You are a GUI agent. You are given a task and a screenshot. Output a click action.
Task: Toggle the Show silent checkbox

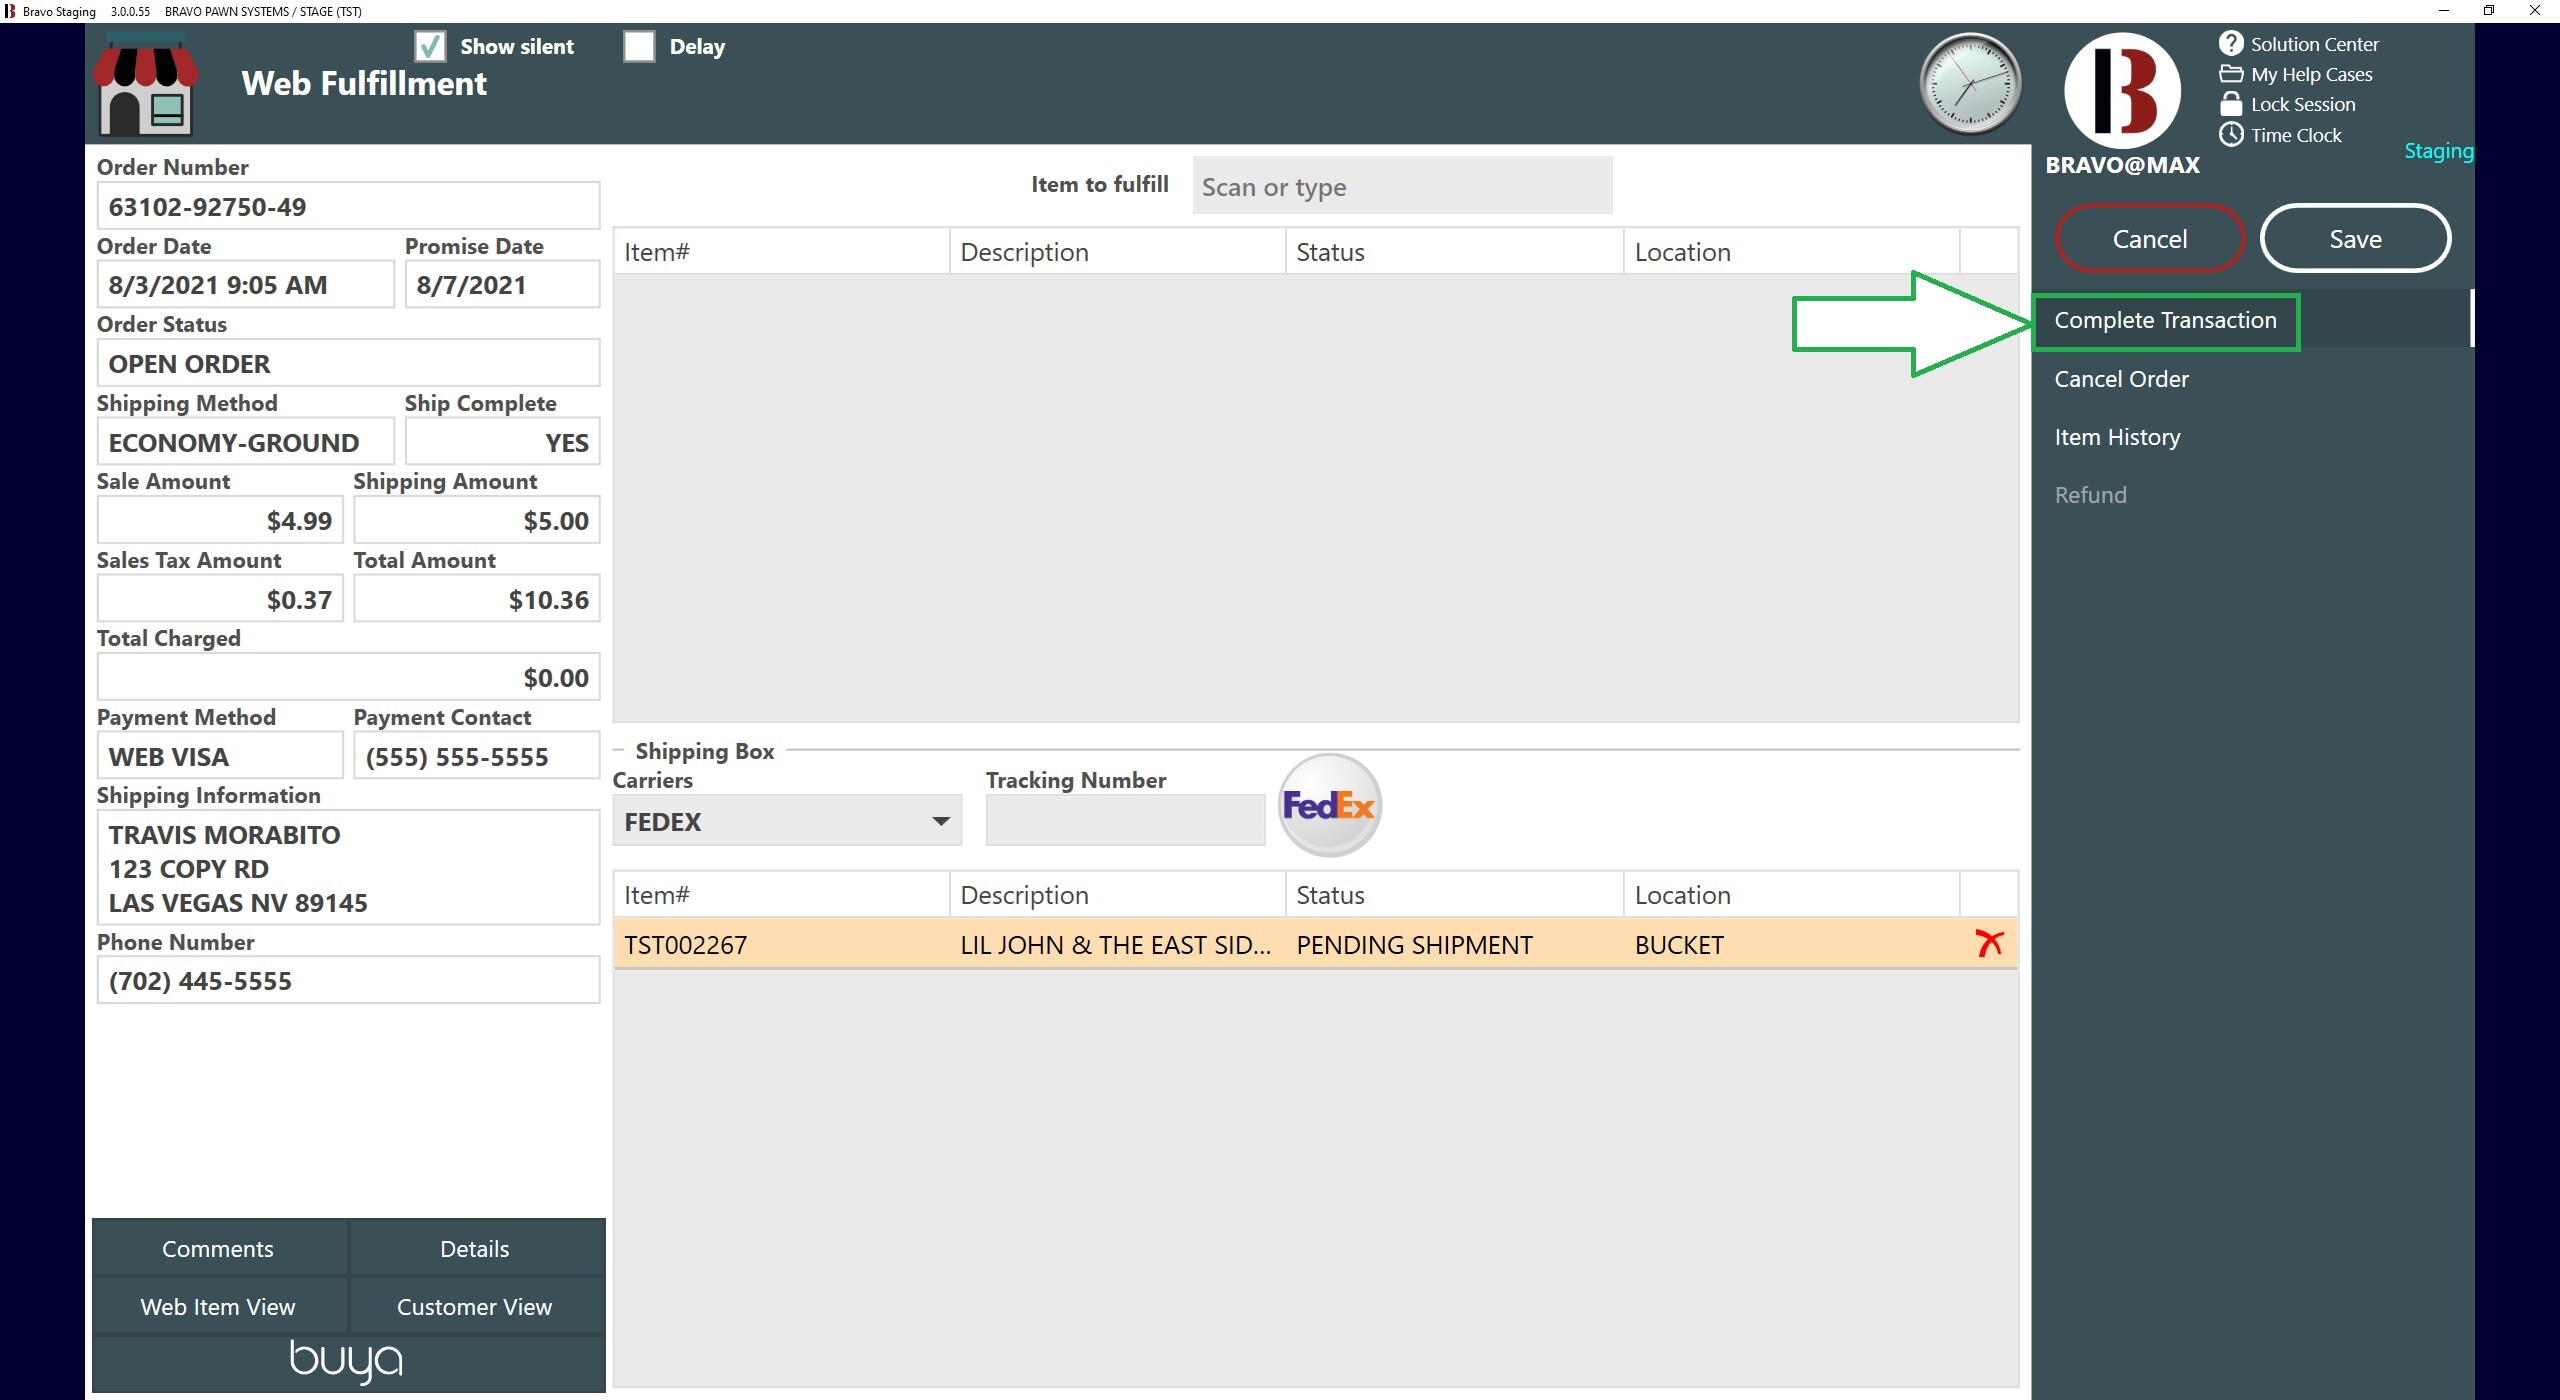(430, 46)
